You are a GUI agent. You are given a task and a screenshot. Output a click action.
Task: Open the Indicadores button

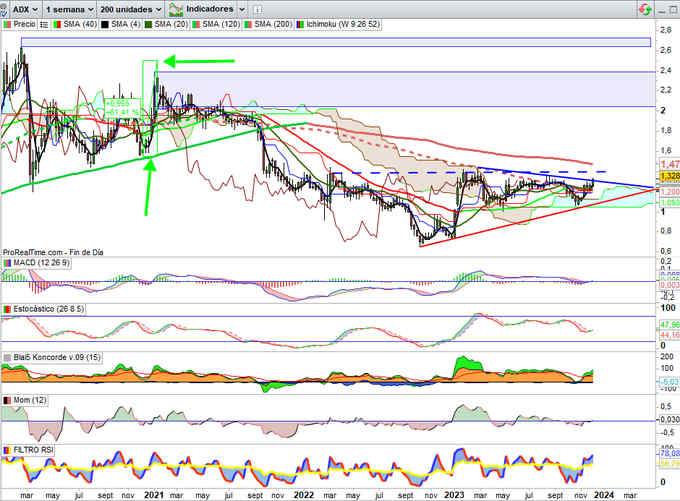coord(209,9)
